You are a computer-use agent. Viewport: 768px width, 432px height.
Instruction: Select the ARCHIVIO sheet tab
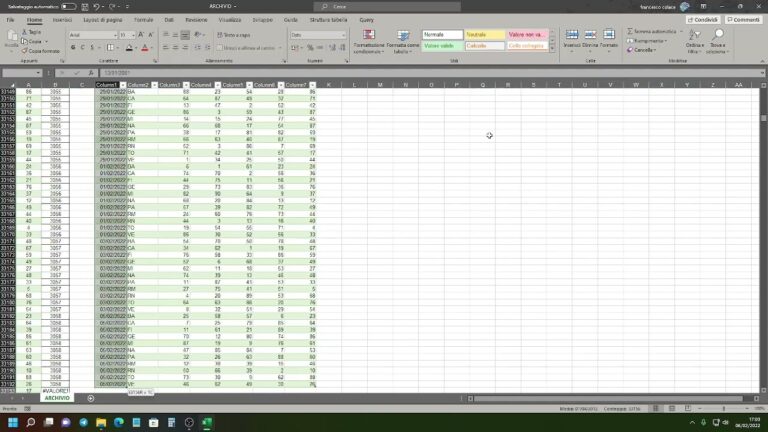(57, 398)
